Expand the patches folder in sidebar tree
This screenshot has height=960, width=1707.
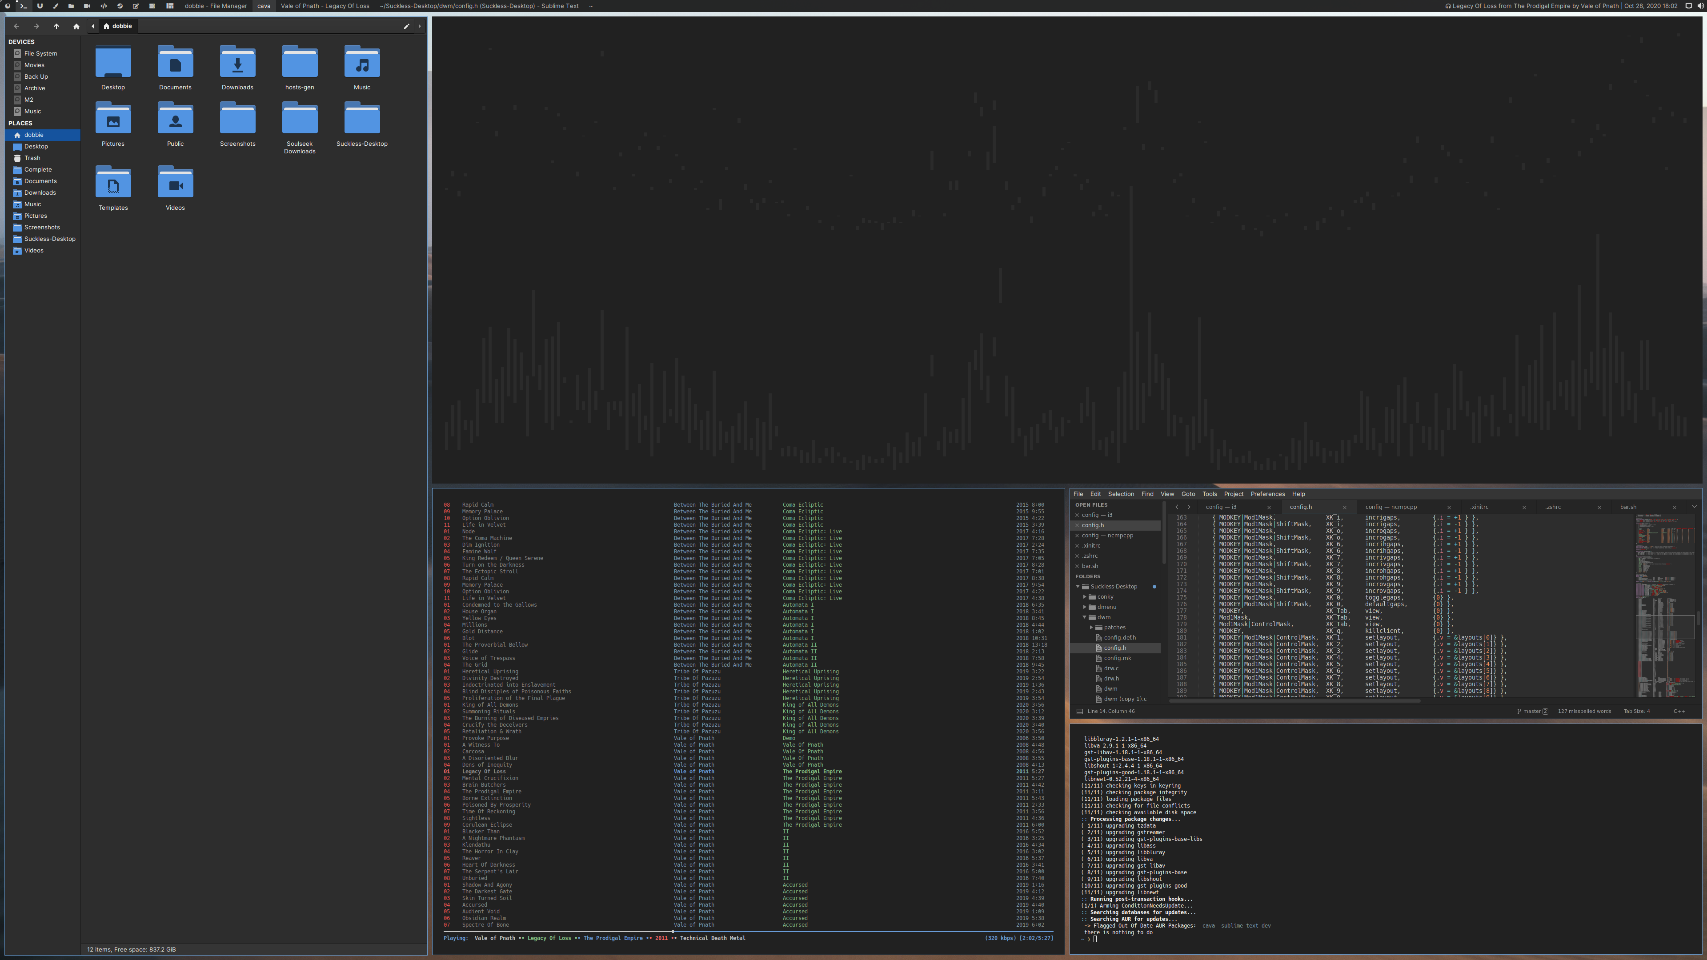tap(1091, 627)
